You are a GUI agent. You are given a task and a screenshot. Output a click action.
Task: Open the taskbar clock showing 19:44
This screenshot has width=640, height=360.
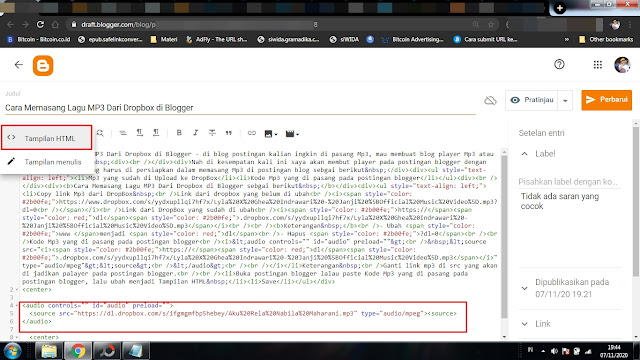(614, 351)
